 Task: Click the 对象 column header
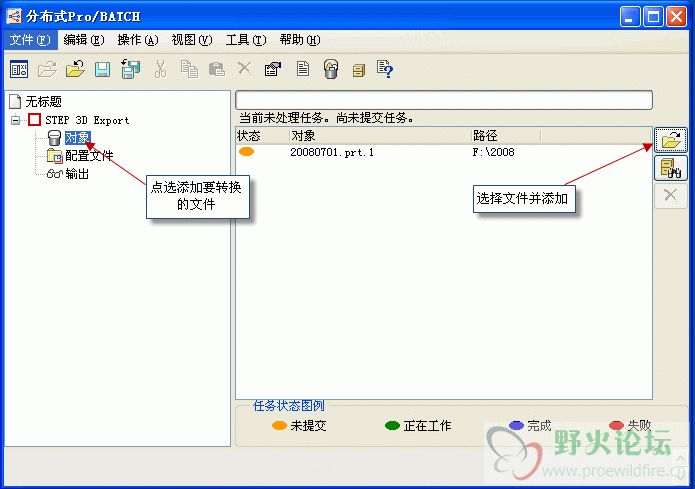380,136
